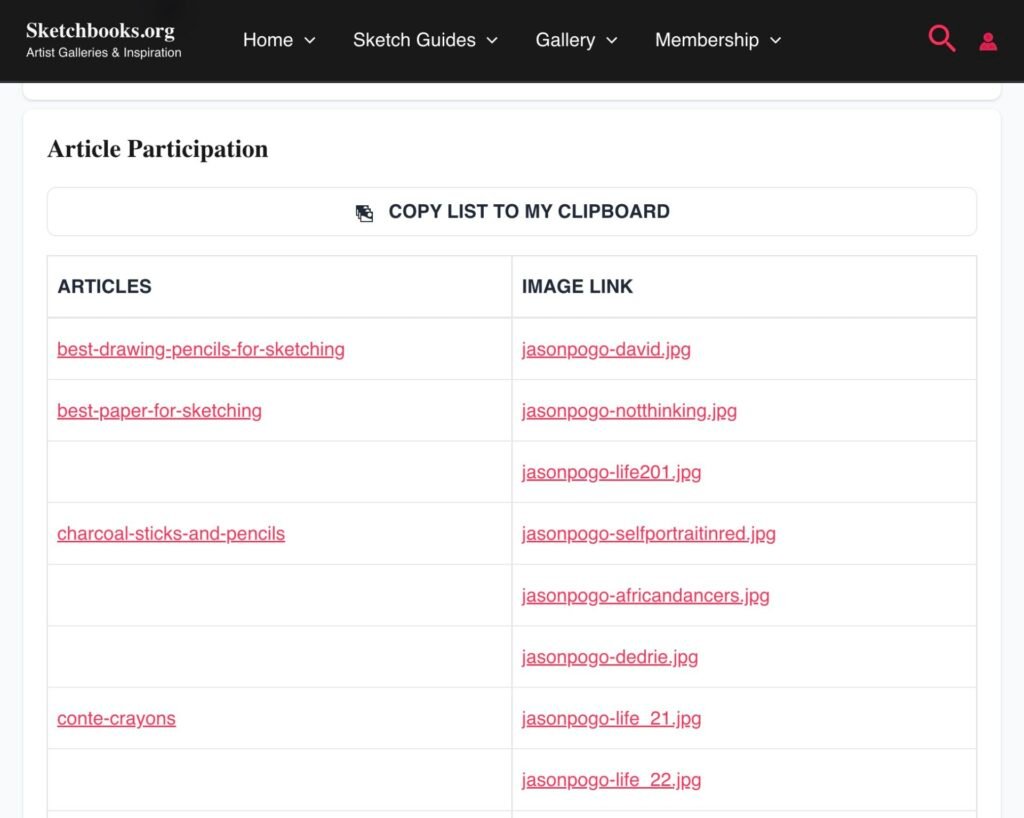Click the Articles column header
1024x818 pixels.
105,286
